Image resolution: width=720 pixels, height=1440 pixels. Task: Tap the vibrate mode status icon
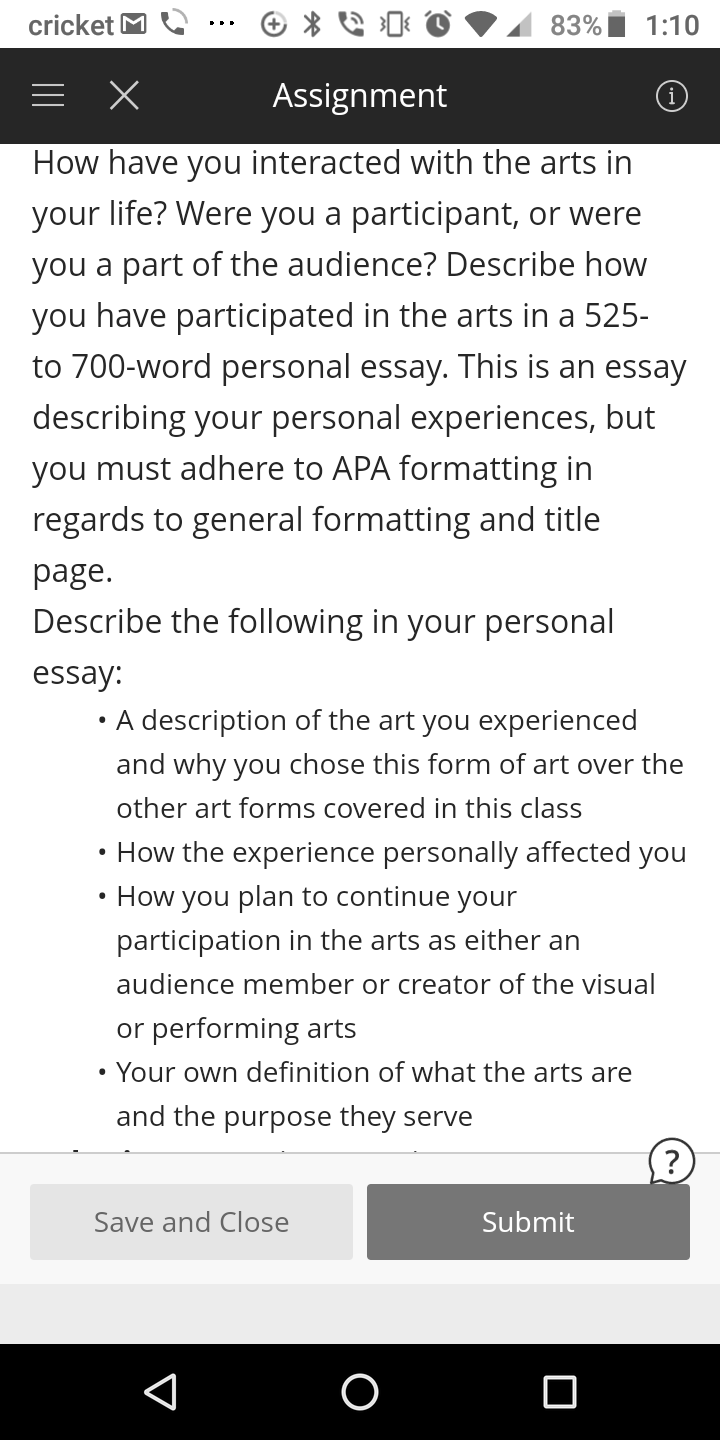click(x=392, y=24)
